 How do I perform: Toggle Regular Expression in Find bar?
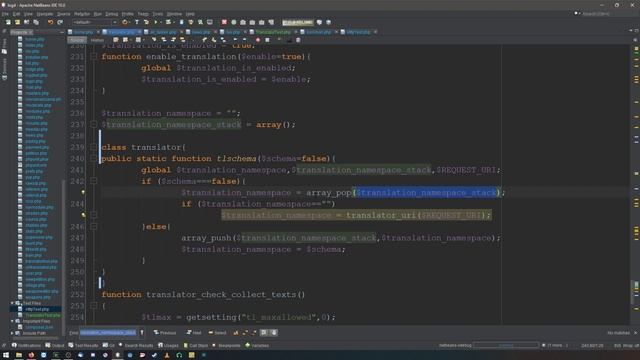(254, 333)
